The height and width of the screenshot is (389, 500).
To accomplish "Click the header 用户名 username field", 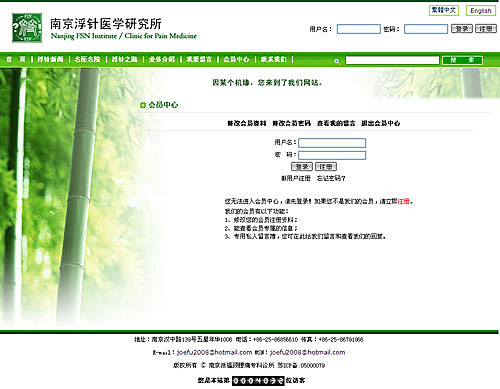I will tap(359, 29).
